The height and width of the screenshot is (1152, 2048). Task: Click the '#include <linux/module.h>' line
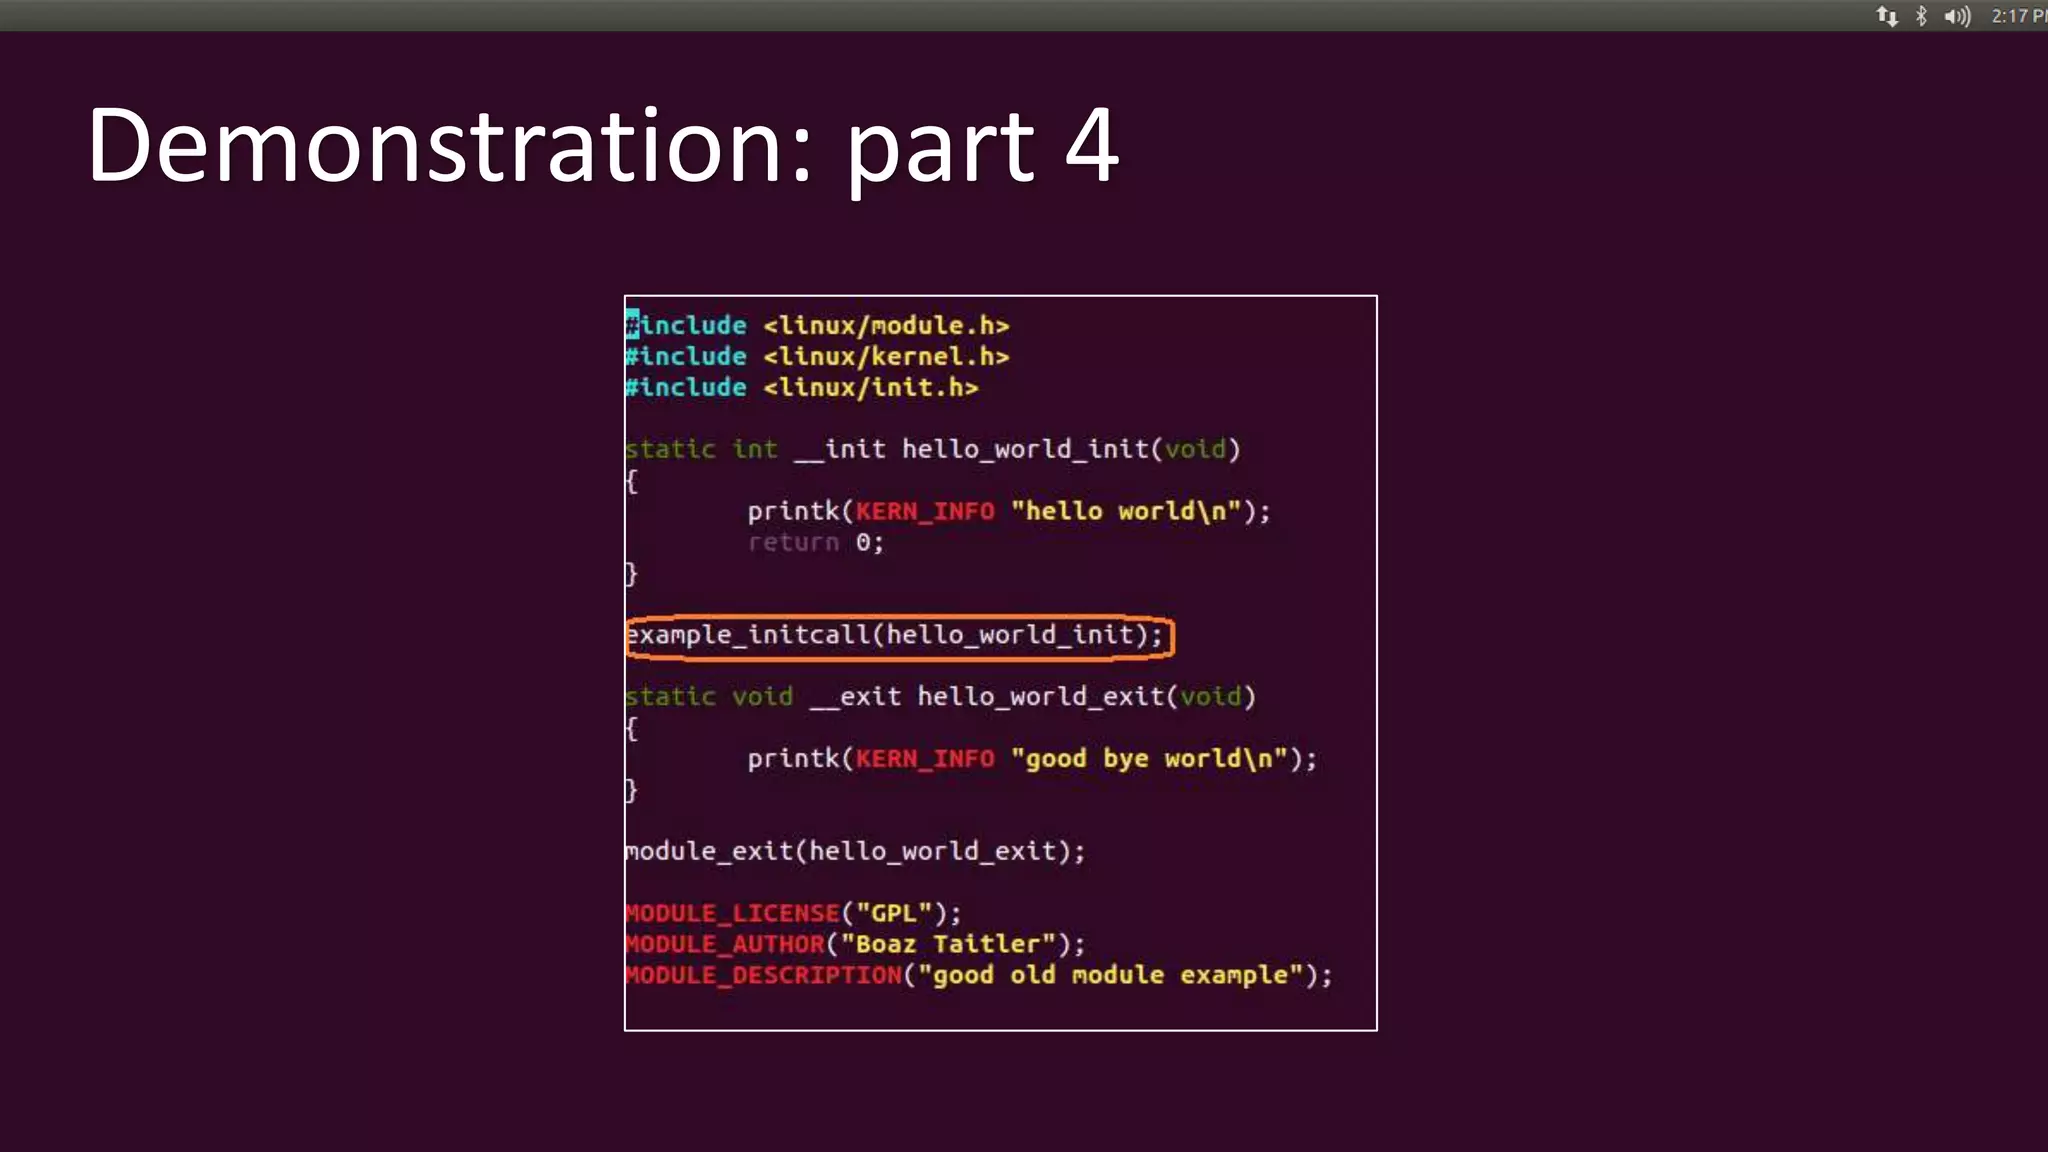pos(817,325)
